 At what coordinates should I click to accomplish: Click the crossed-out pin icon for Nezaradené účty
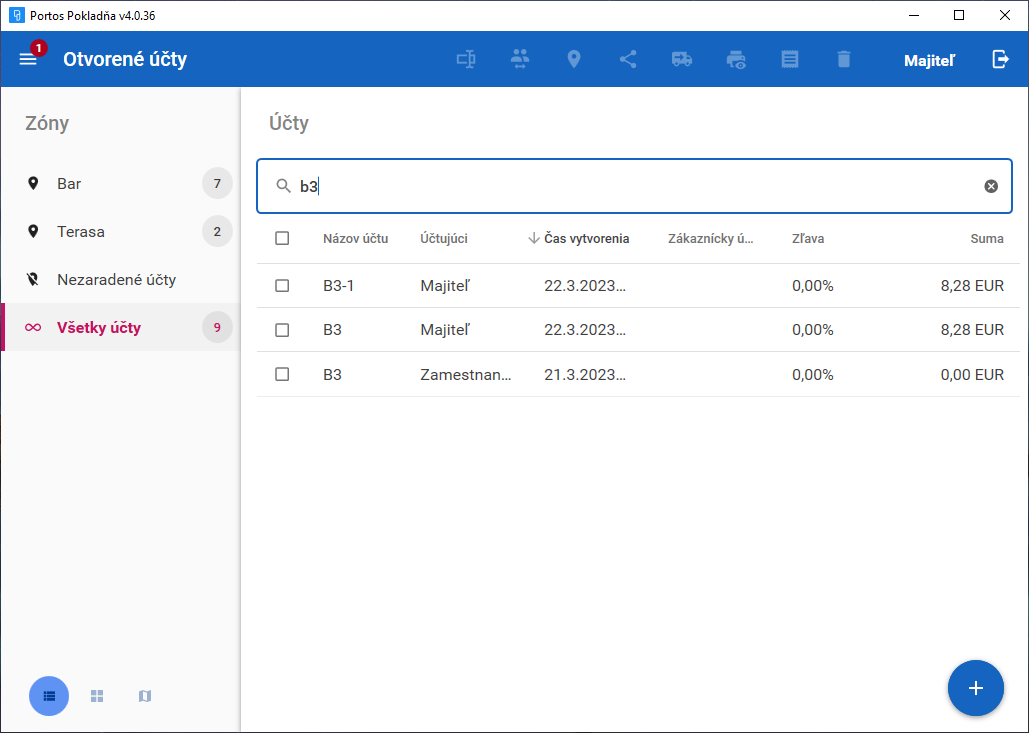33,280
